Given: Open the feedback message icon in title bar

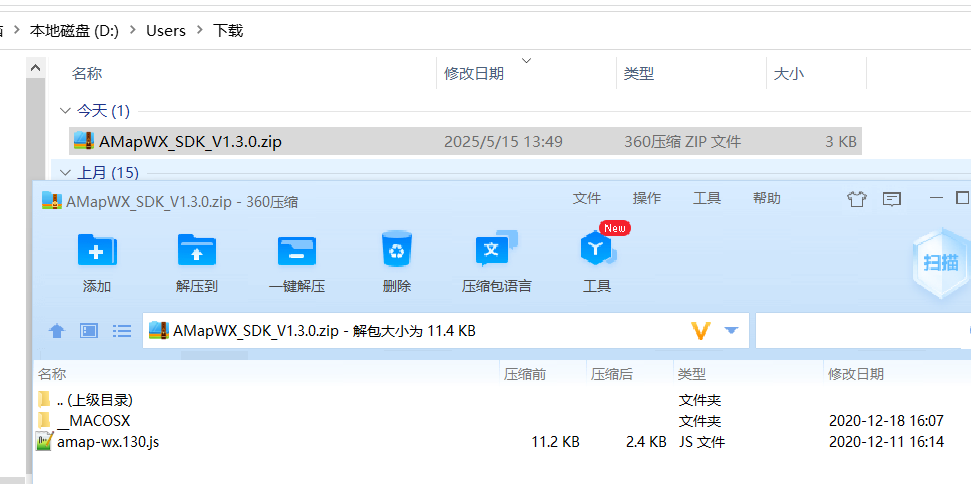Looking at the screenshot, I should [891, 199].
